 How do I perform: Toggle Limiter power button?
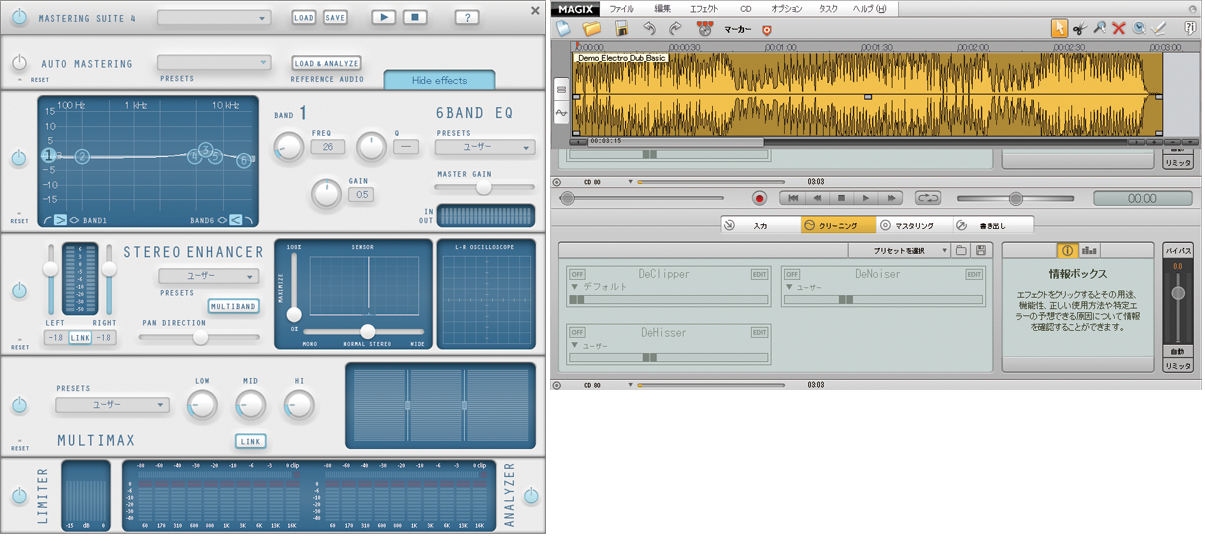click(x=19, y=496)
